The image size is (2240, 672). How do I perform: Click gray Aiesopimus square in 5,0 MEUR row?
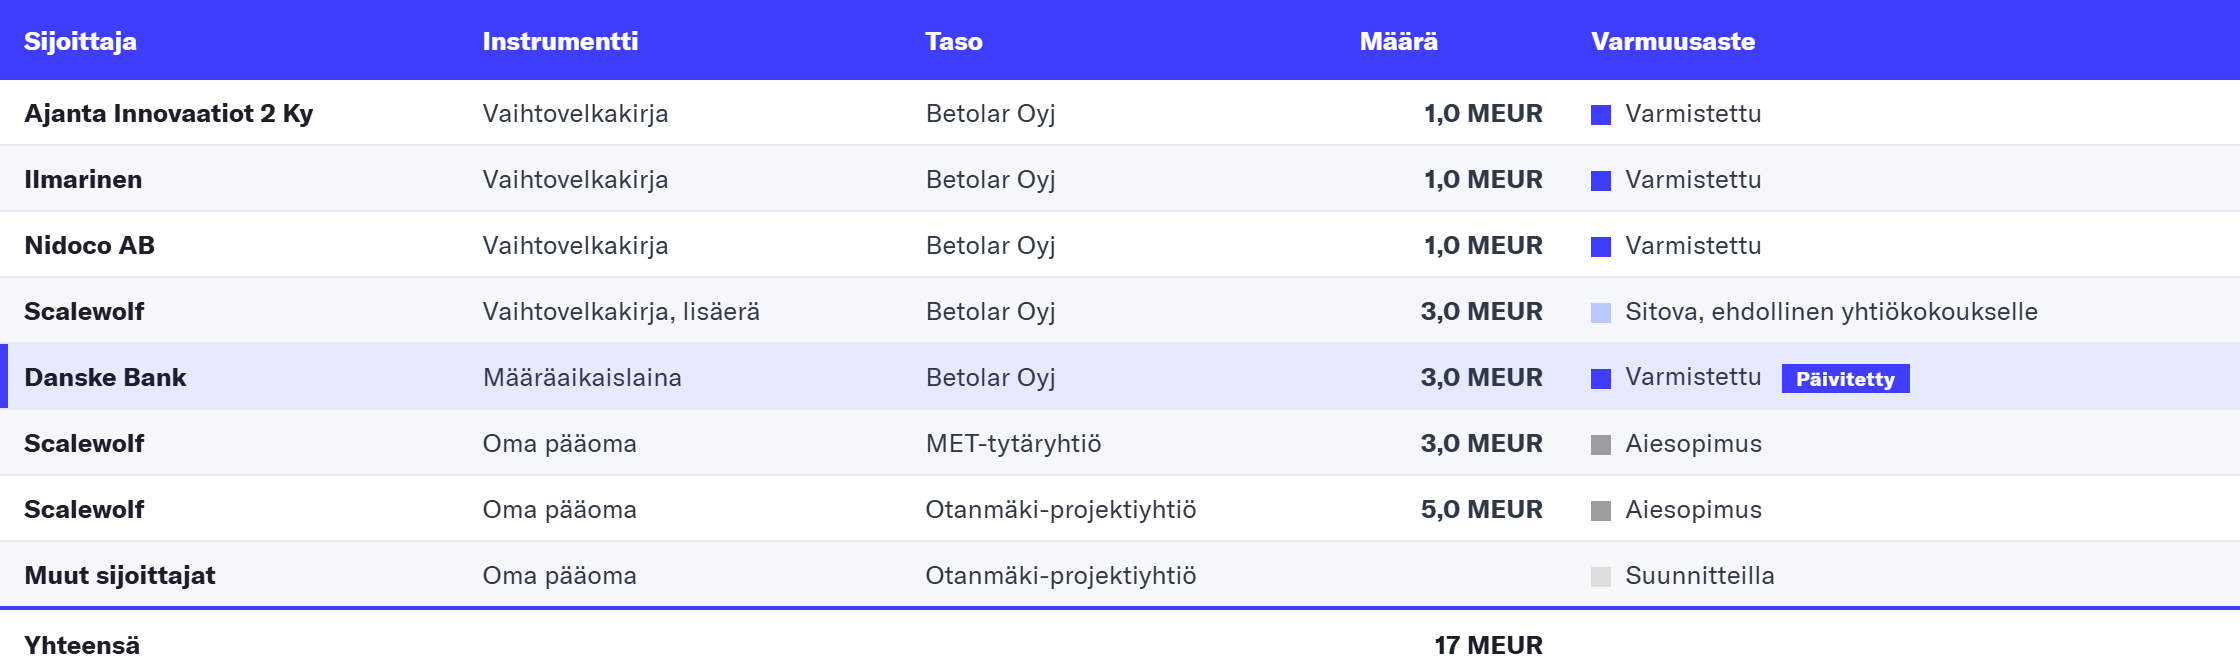tap(1601, 511)
